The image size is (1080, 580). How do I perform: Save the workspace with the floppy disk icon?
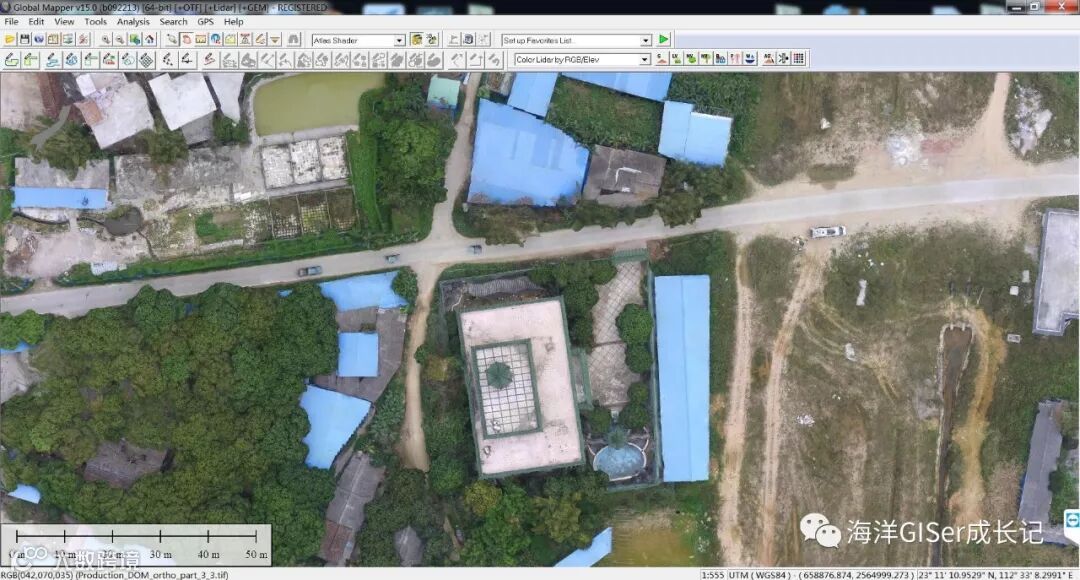(x=25, y=40)
